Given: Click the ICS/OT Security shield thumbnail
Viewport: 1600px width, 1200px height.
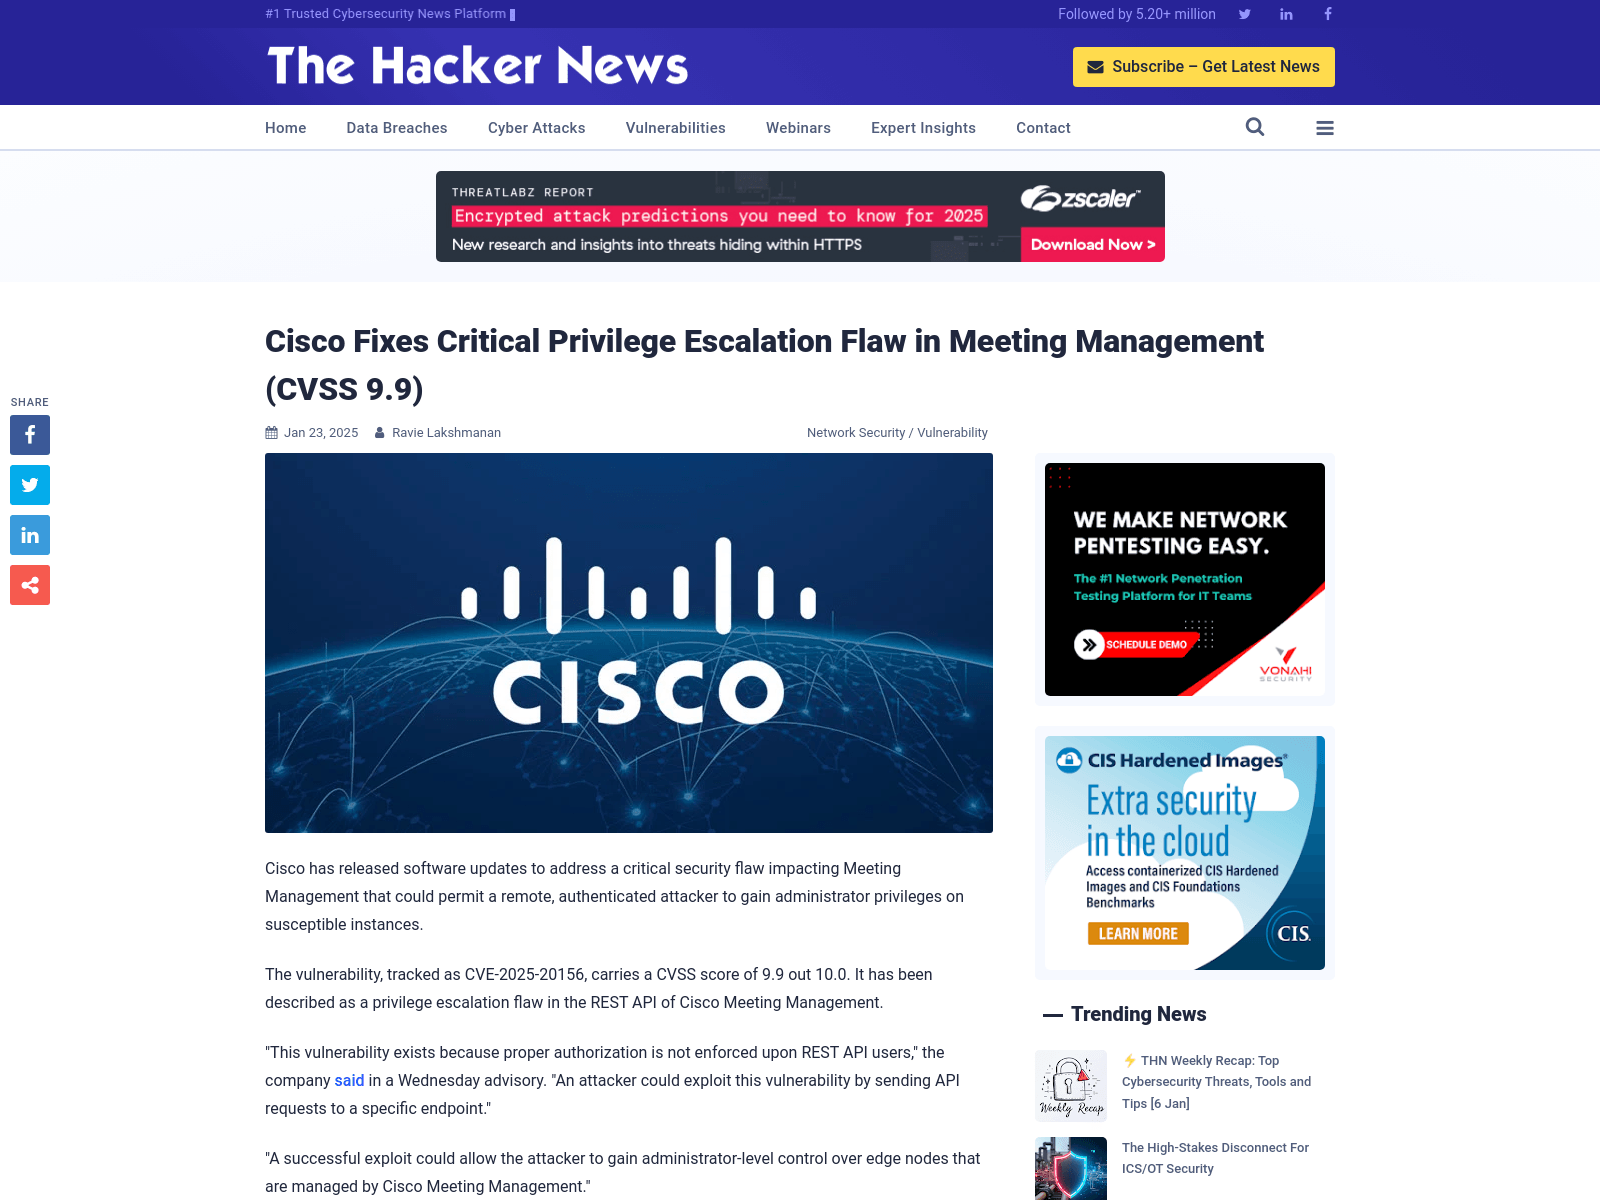Looking at the screenshot, I should click(1071, 1168).
